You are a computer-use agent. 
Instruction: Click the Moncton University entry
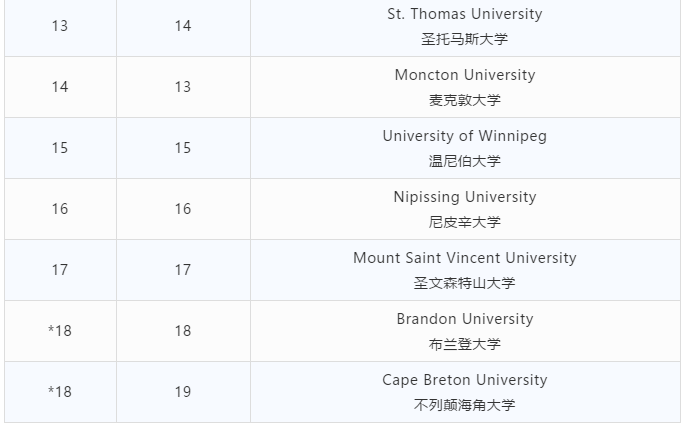click(465, 75)
